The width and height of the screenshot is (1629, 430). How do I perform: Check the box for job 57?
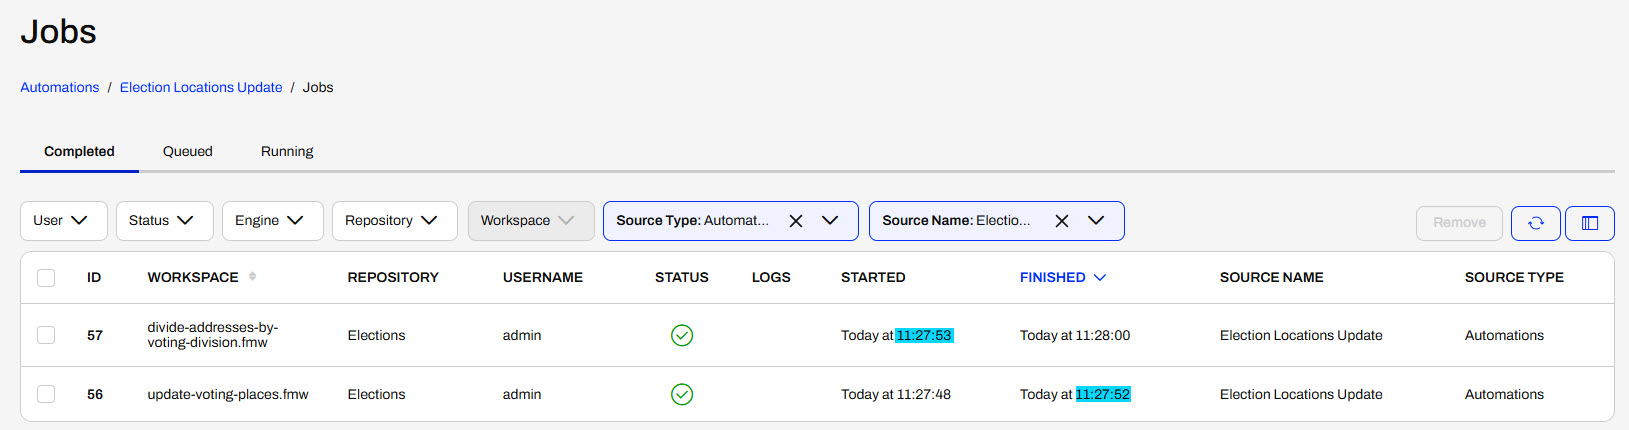46,335
